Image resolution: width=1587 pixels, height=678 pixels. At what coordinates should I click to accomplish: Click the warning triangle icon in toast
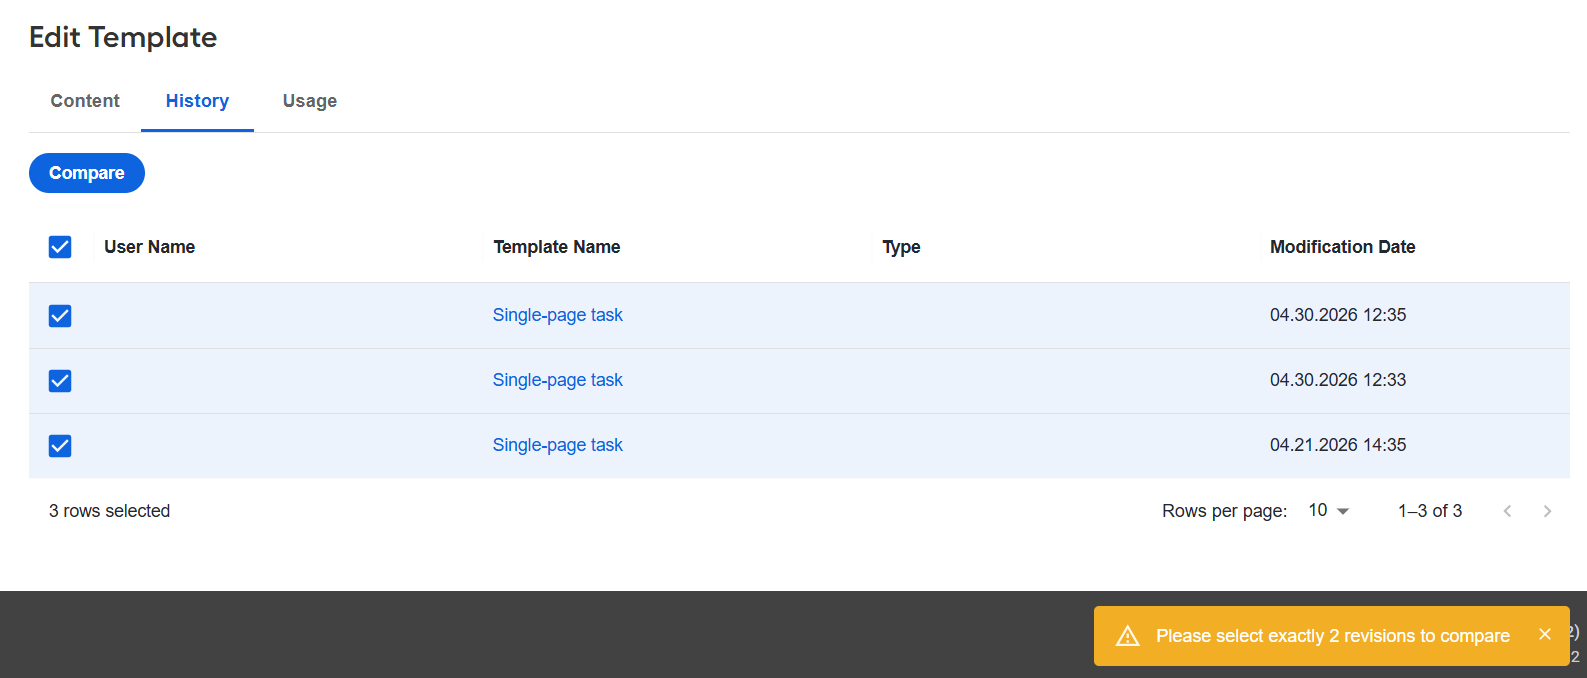pos(1128,636)
